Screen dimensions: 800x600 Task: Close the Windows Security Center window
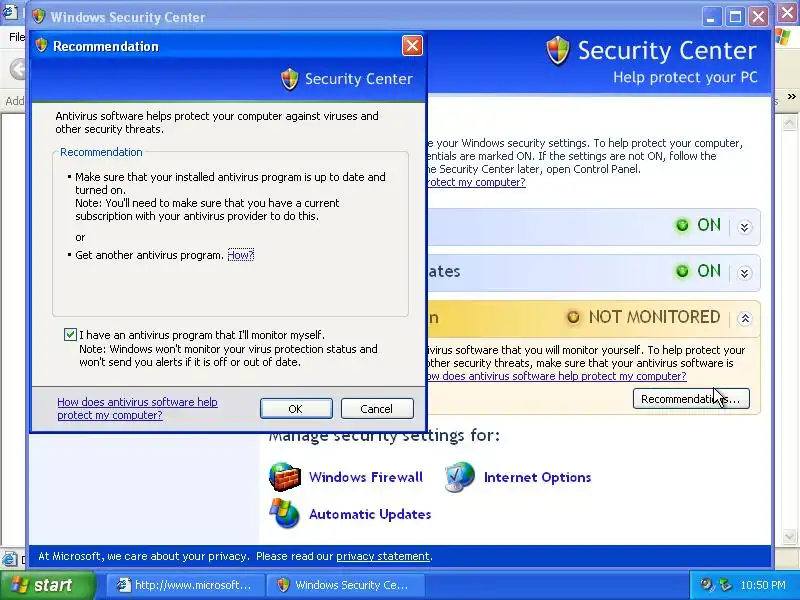[x=759, y=17]
